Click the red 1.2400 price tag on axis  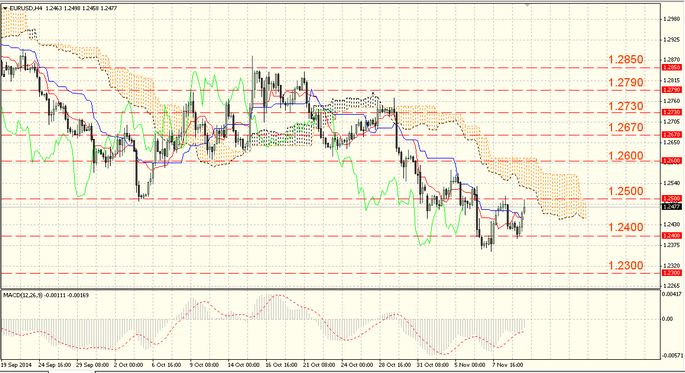click(672, 235)
